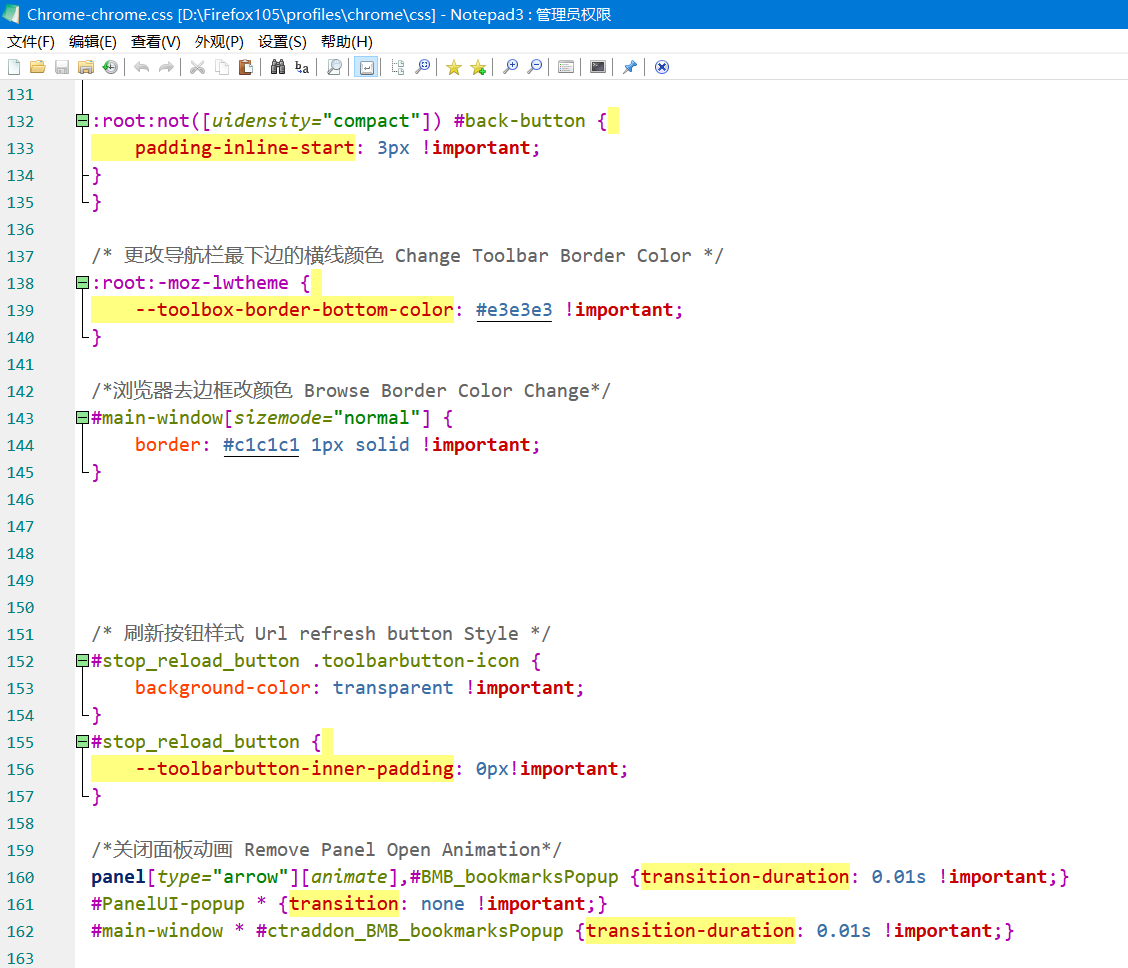The image size is (1128, 968).
Task: Add to favorites with star-plus icon
Action: click(x=478, y=67)
